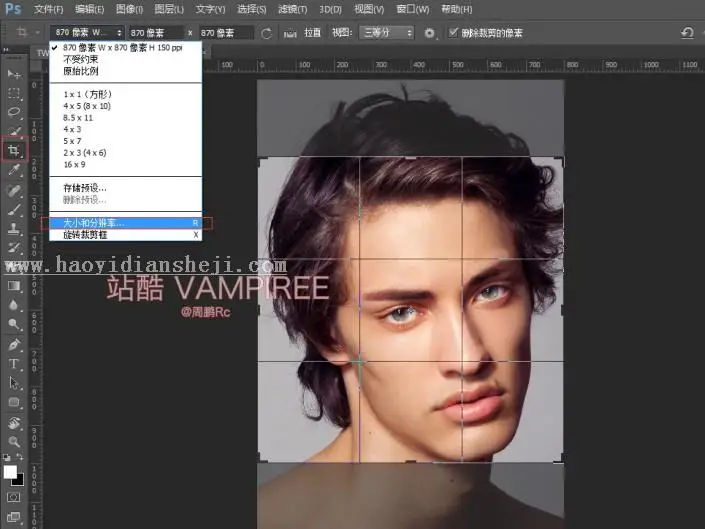Select the Crop tool in toolbar
Screen dimensions: 705x529
click(14, 151)
